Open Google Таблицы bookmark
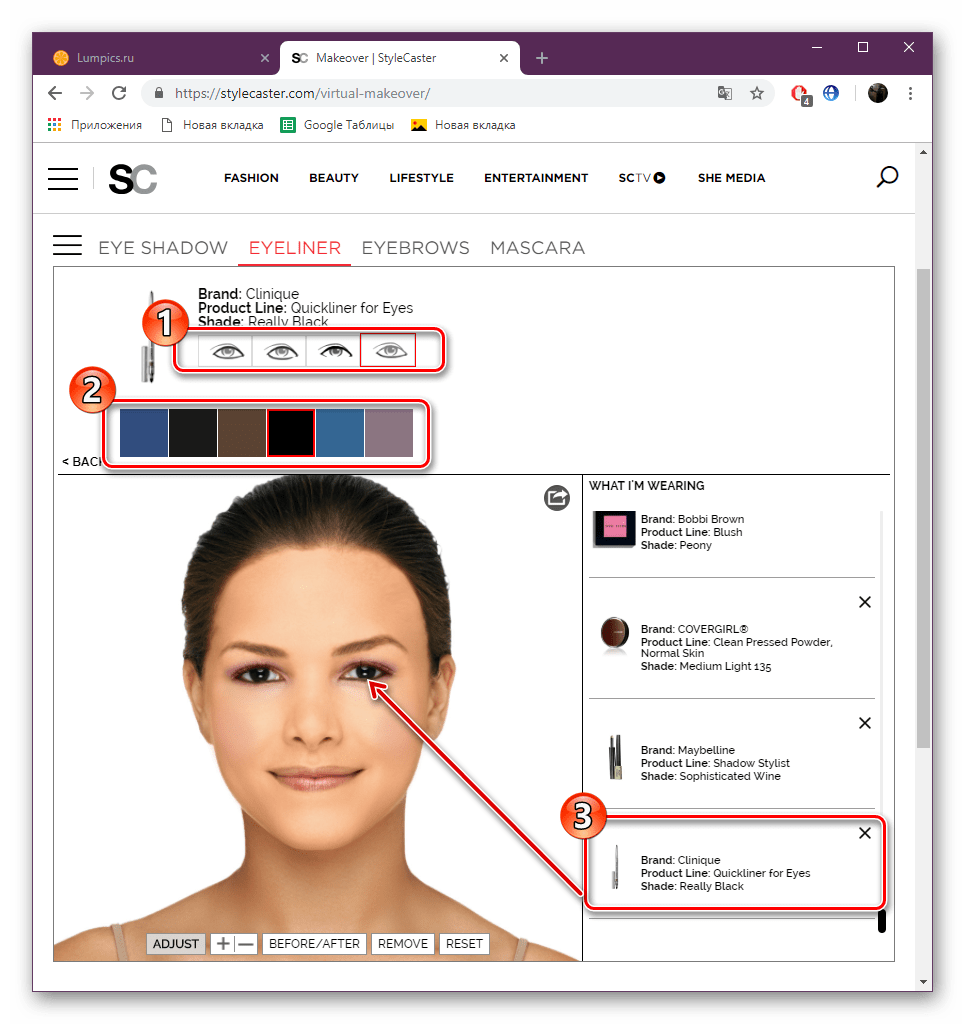 pos(338,125)
